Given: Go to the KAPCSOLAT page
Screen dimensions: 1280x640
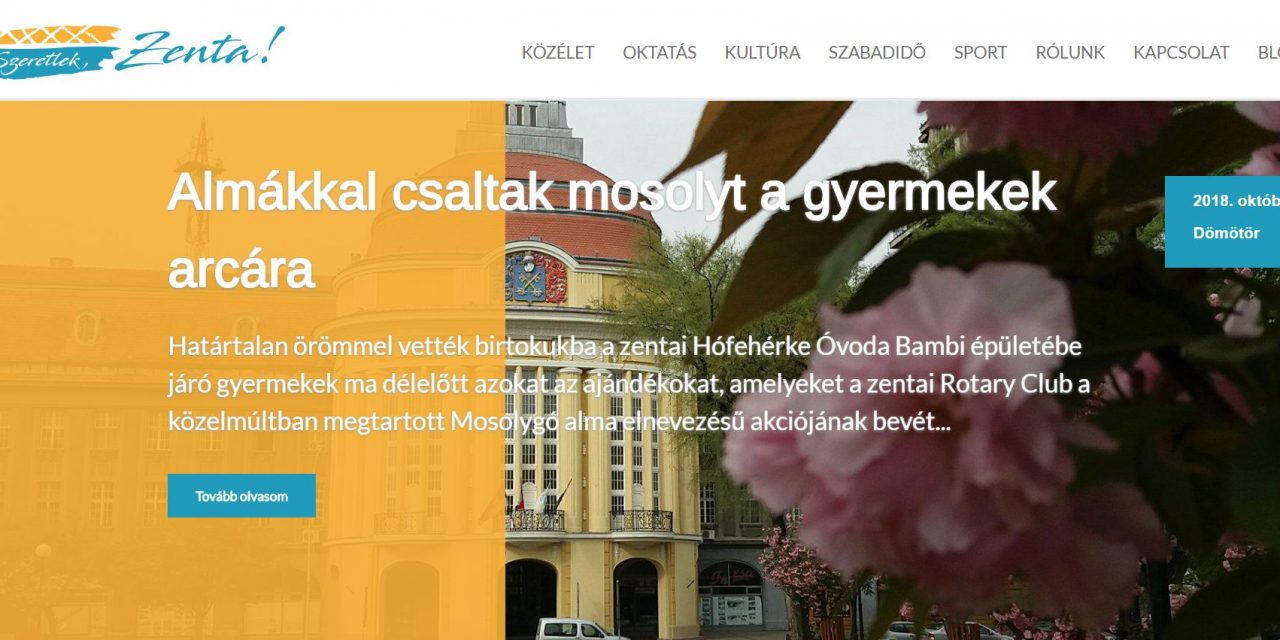Looking at the screenshot, I should point(1181,52).
